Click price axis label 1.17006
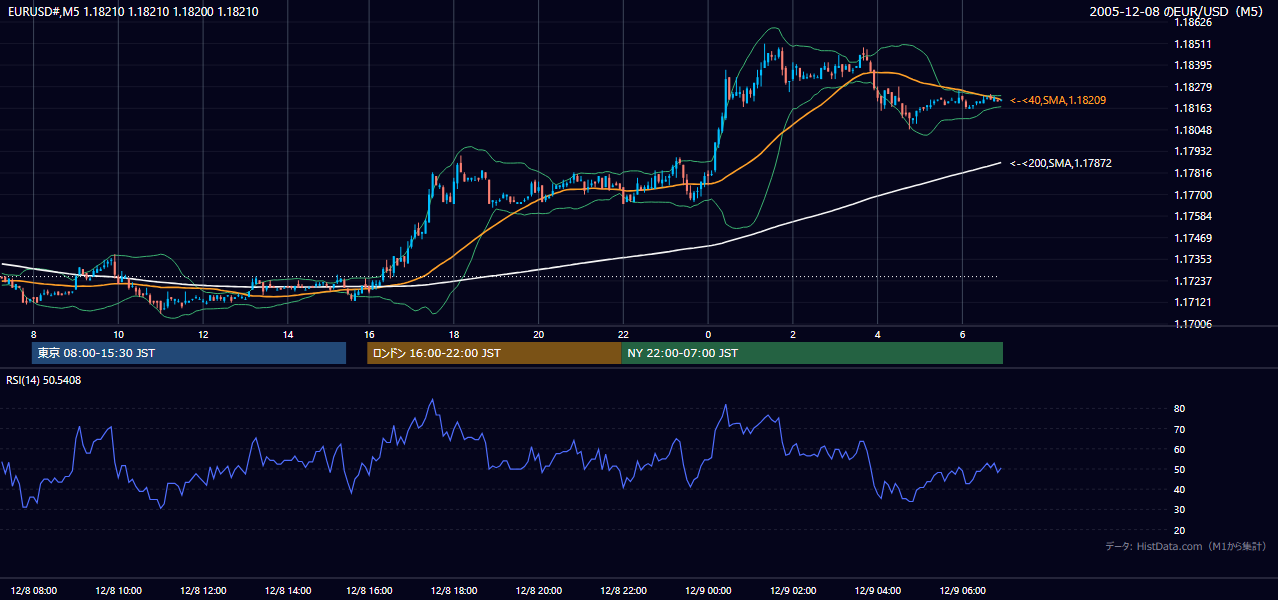1278x600 pixels. click(1193, 324)
